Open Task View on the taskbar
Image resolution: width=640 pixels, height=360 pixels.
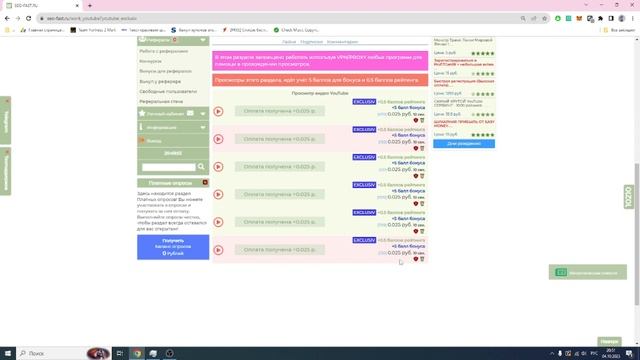[x=120, y=353]
